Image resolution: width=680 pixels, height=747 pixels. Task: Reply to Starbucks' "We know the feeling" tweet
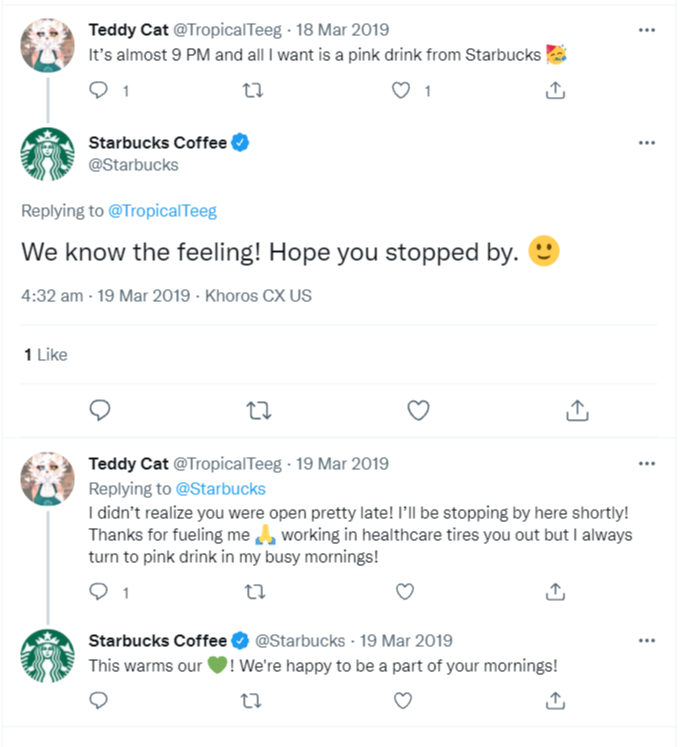[x=99, y=410]
